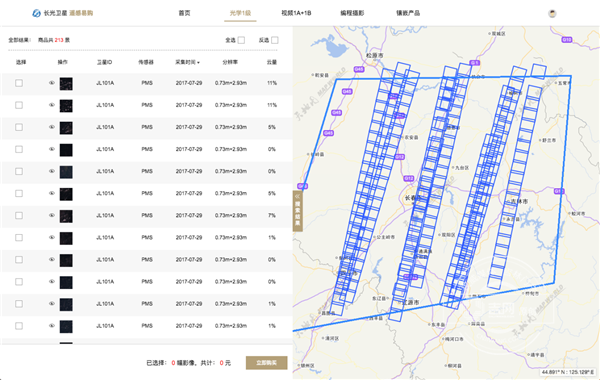
Task: Click the 长光卫星 logo icon
Action: 36,13
